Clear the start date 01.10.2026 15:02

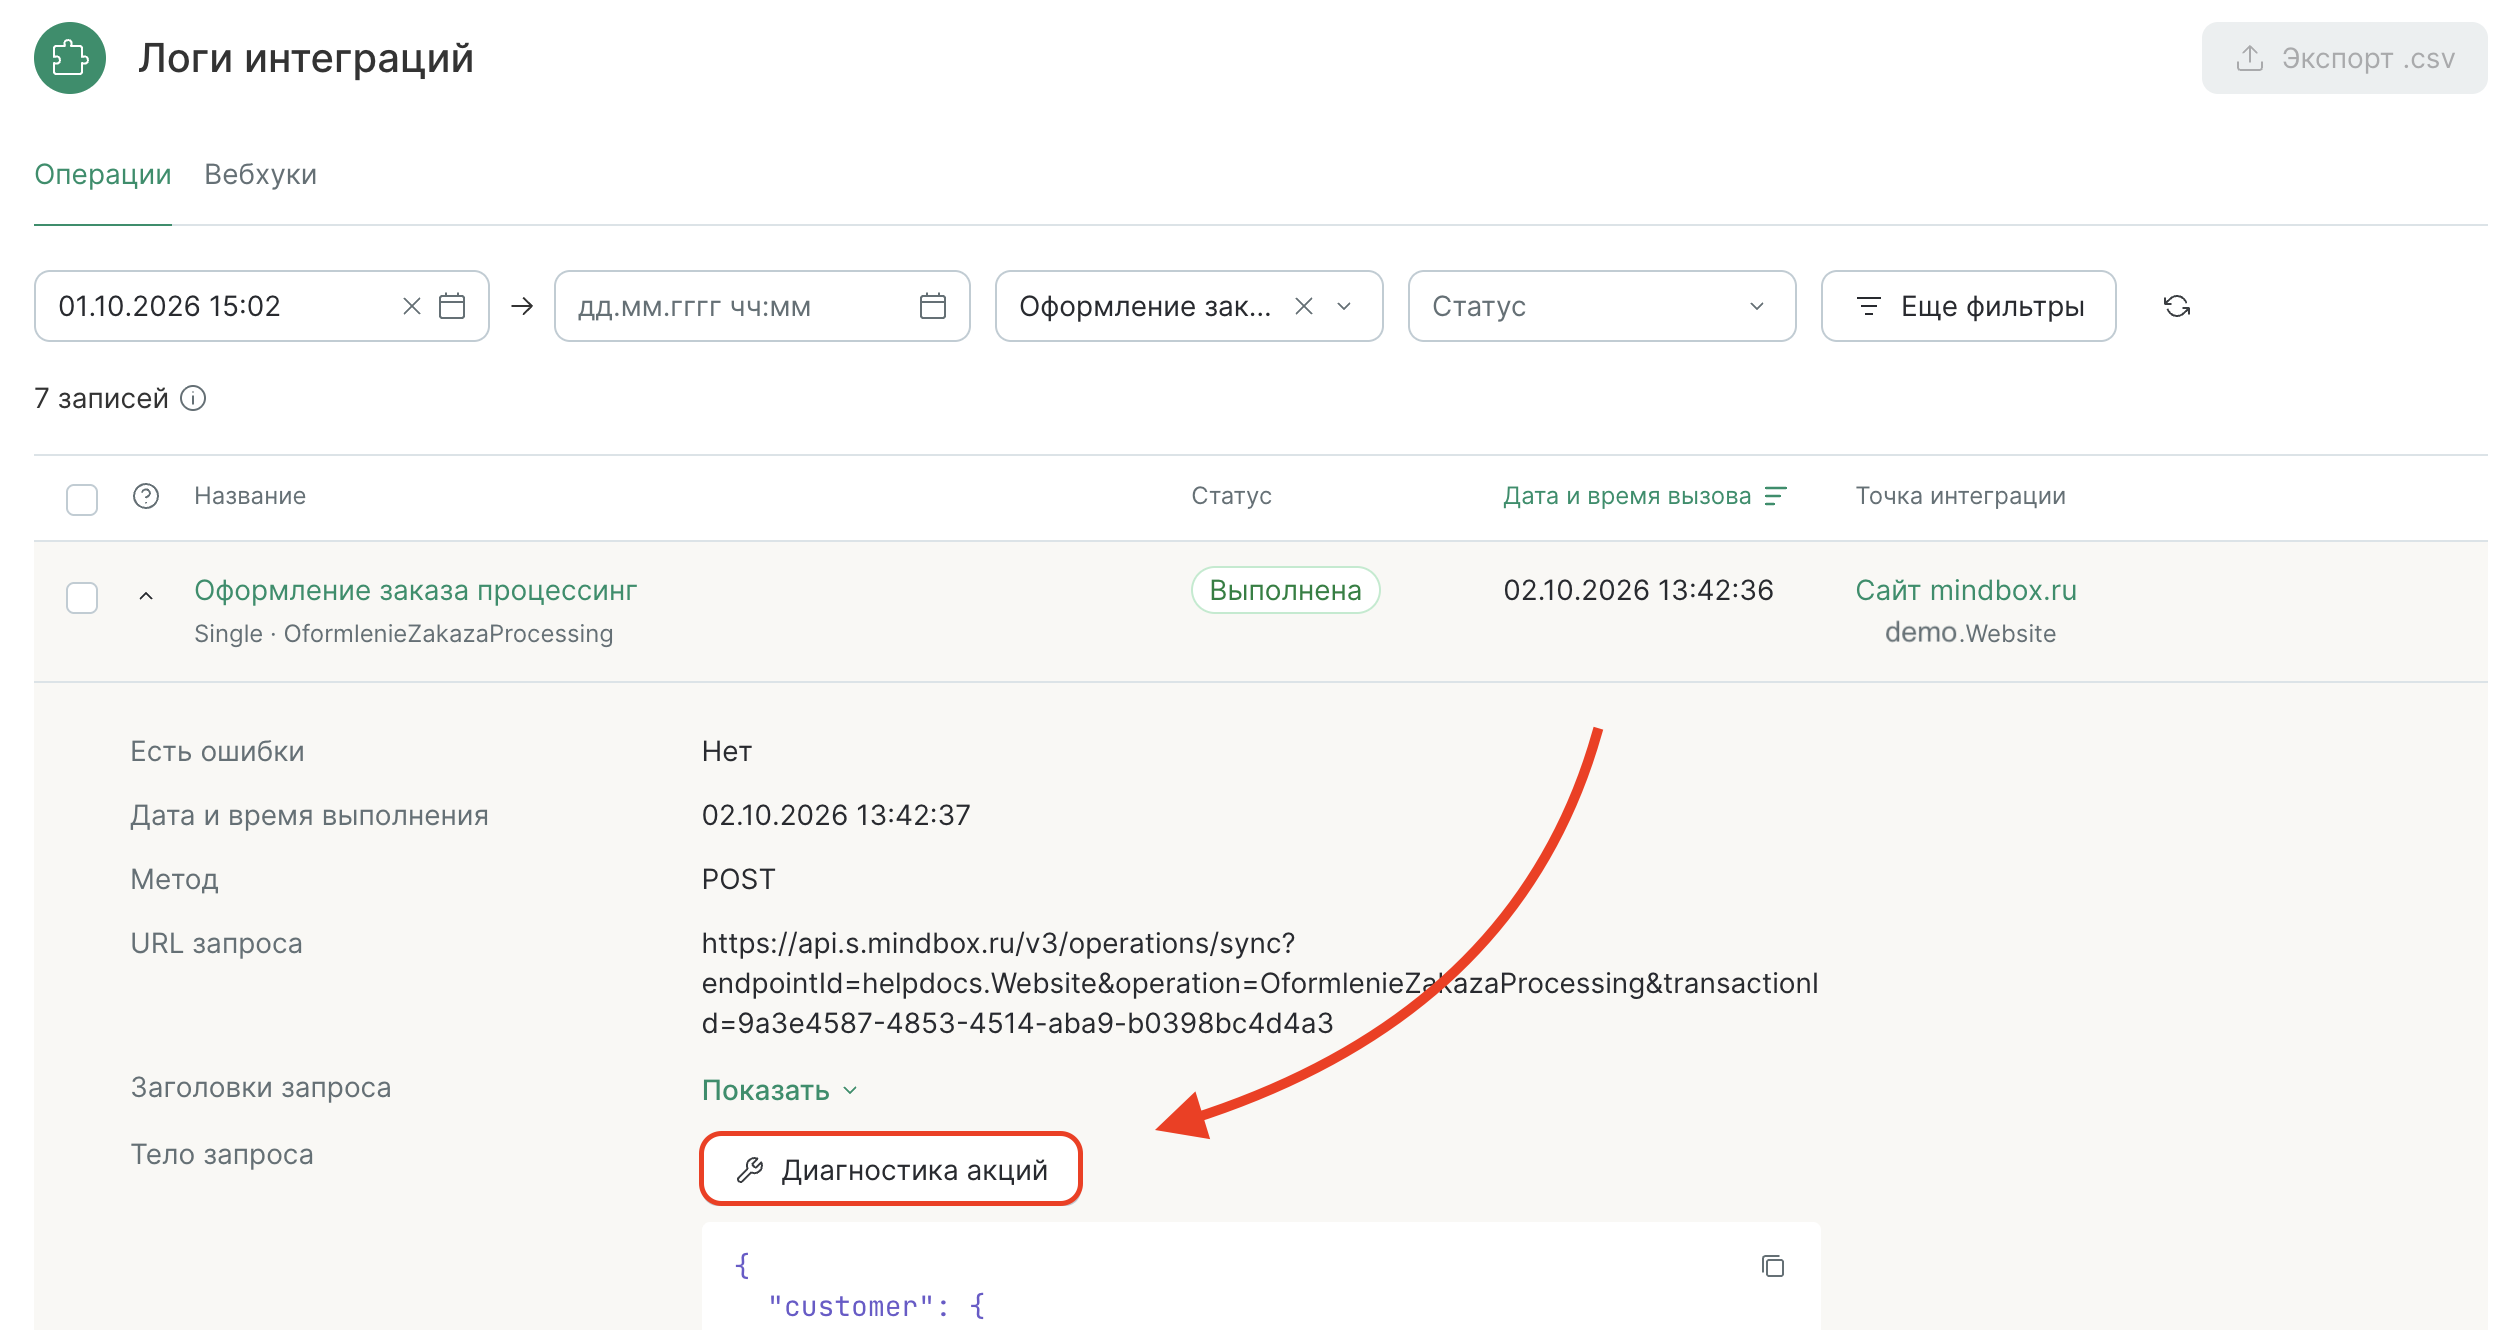[x=411, y=306]
